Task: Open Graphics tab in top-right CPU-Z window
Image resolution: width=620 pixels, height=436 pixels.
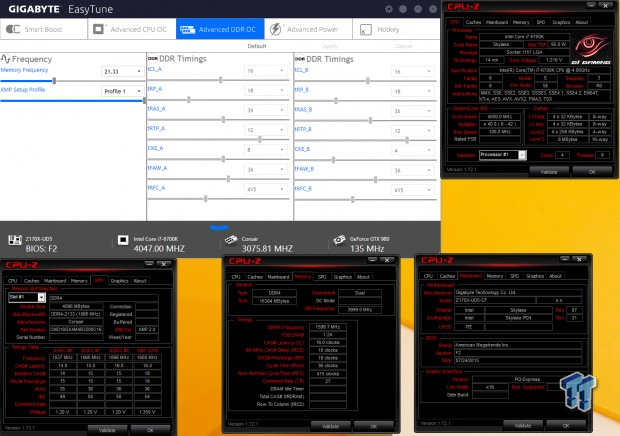Action: pos(561,22)
